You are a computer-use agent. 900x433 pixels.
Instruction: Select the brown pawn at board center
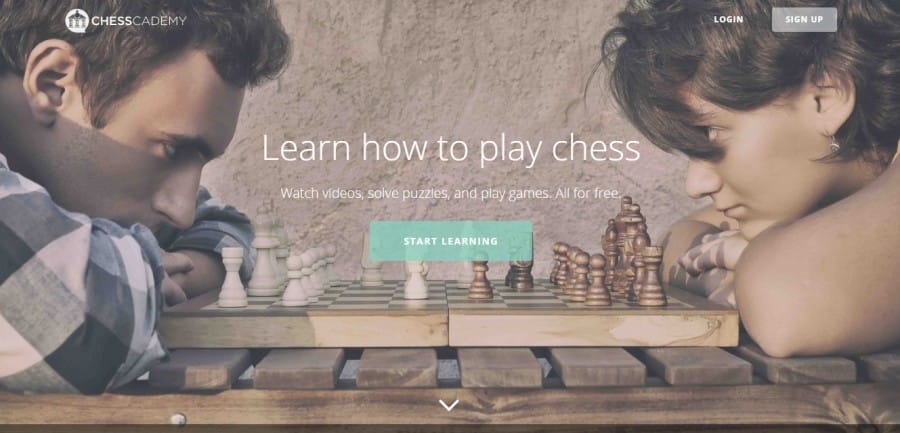[x=480, y=280]
